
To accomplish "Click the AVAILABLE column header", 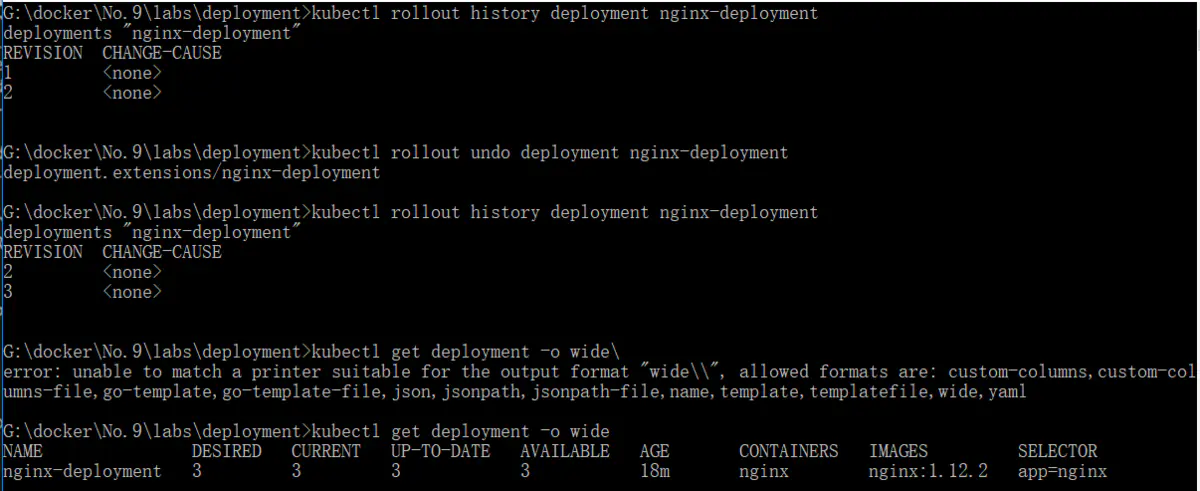I will [564, 451].
